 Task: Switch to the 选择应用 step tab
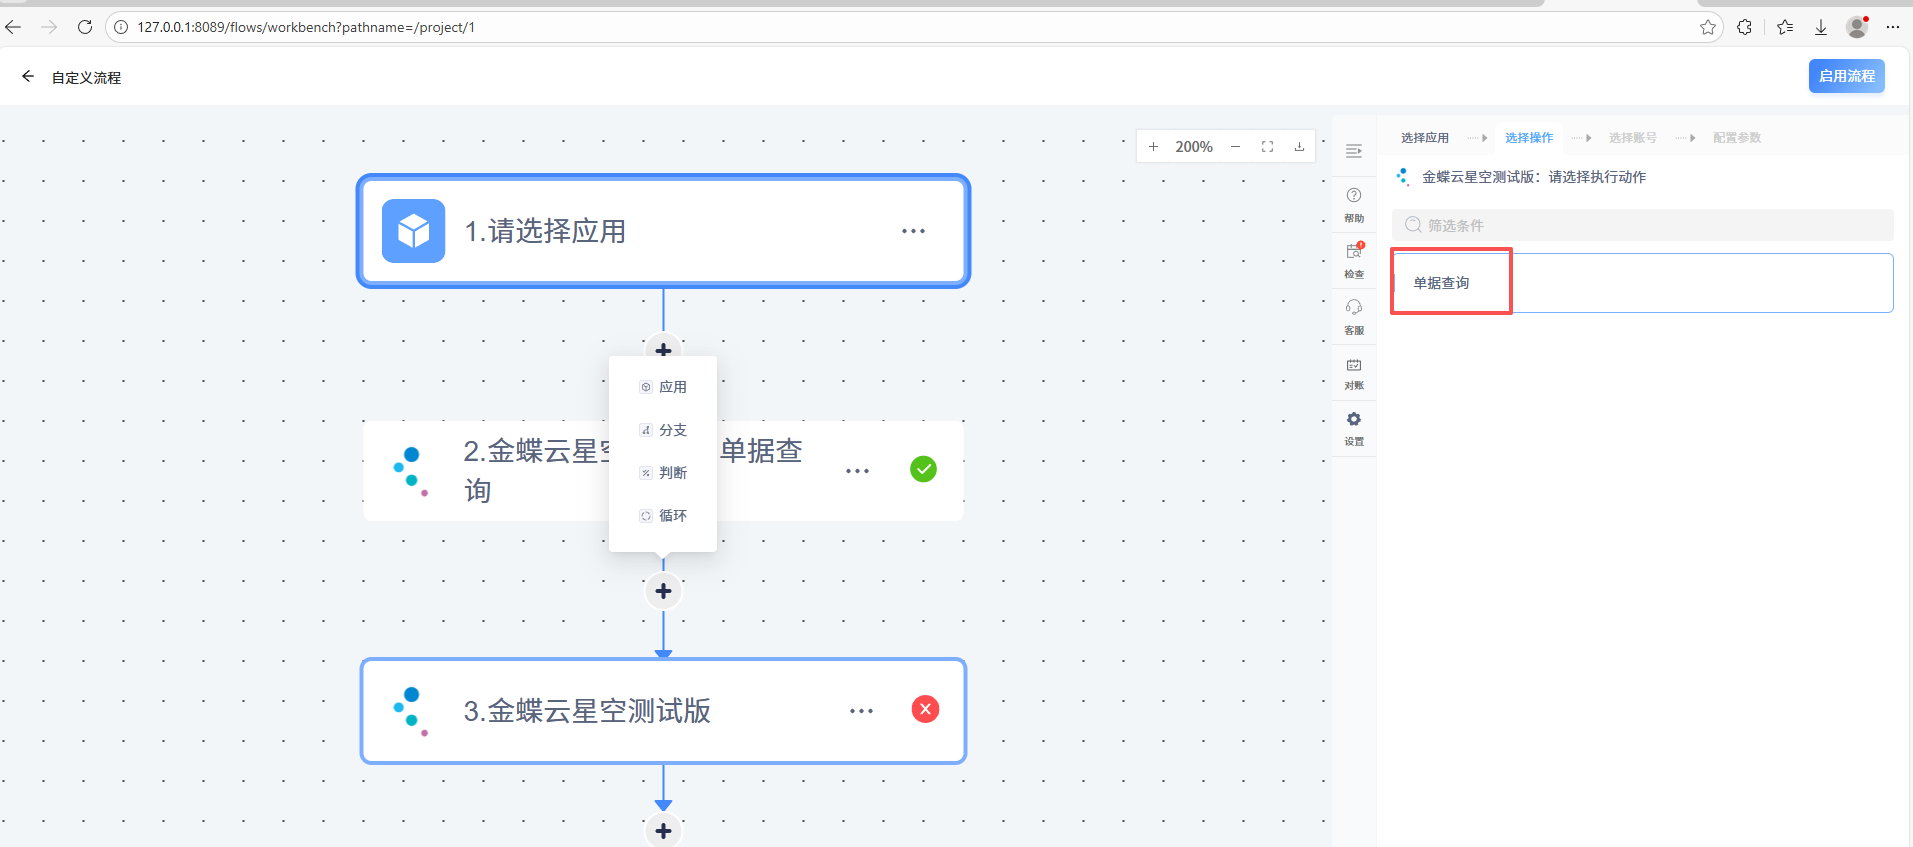coord(1424,138)
